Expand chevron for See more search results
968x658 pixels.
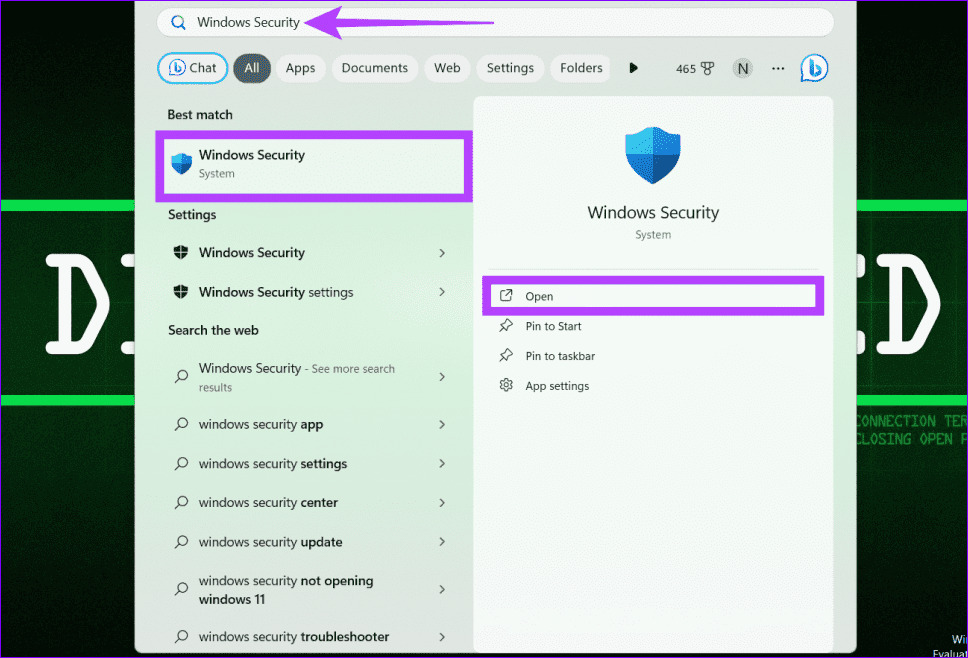tap(442, 377)
